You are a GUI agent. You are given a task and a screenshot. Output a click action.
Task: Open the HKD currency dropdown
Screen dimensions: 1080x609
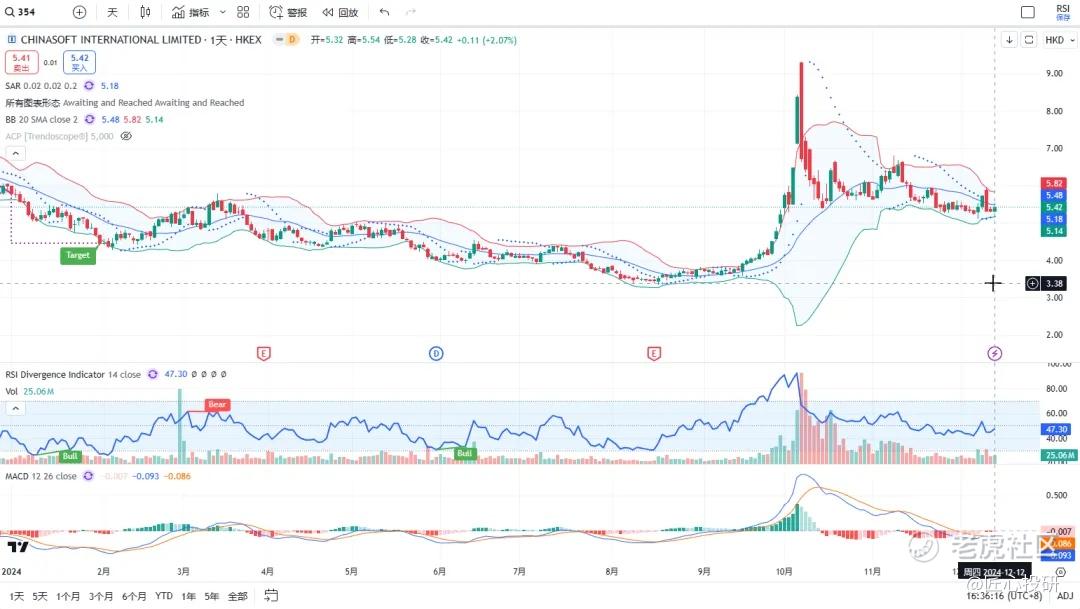[x=1059, y=40]
